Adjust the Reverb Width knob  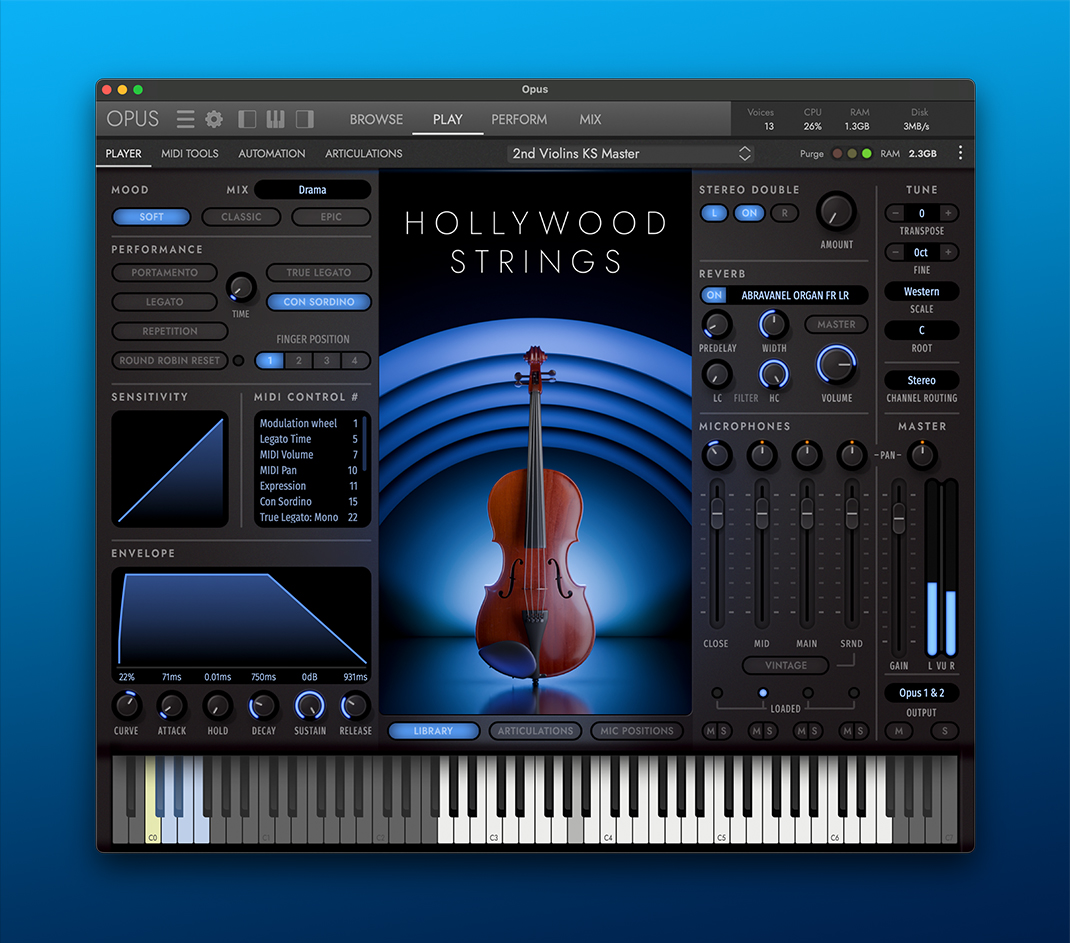[x=774, y=325]
